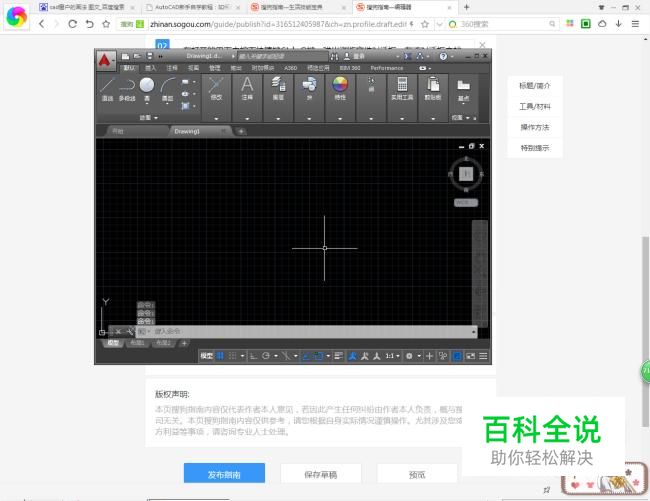Click the command line wrench icon
Viewport: 650px width, 501px height.
point(130,332)
